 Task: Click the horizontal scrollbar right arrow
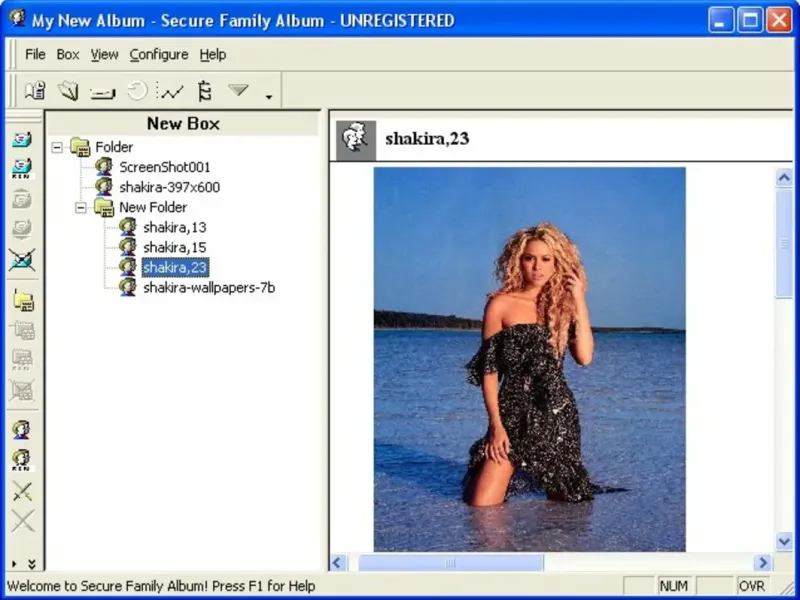pyautogui.click(x=763, y=563)
